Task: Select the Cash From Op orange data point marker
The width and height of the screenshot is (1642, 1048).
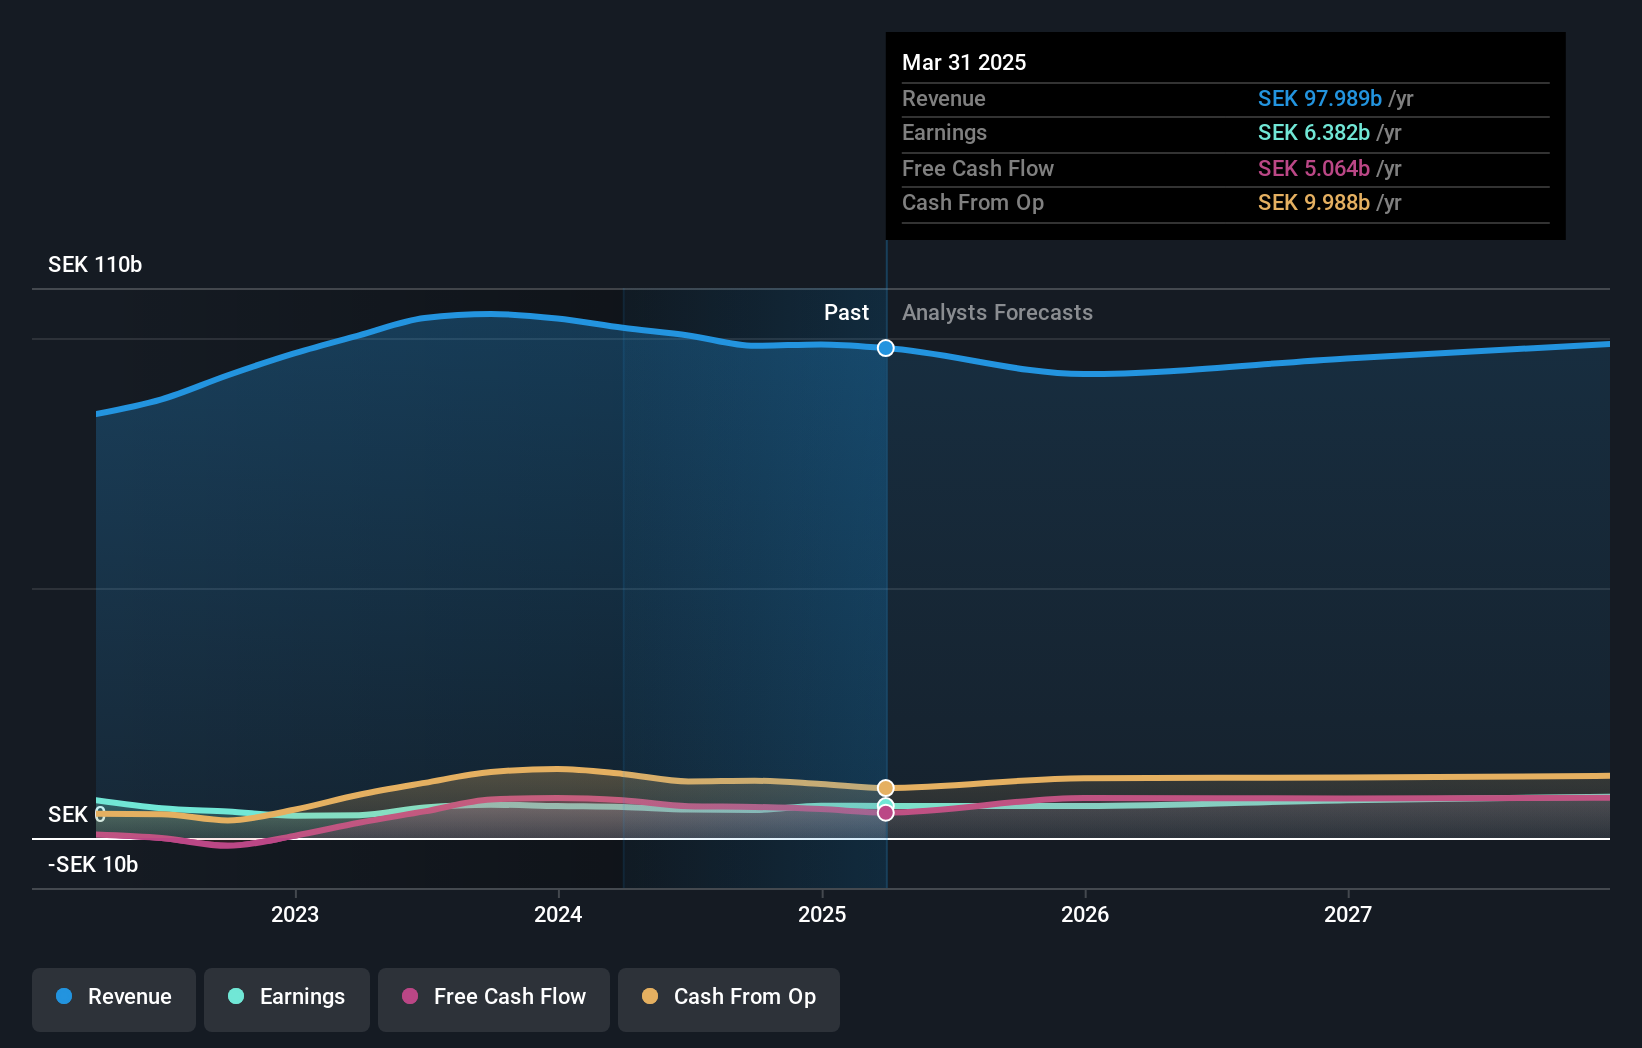Action: pos(886,788)
